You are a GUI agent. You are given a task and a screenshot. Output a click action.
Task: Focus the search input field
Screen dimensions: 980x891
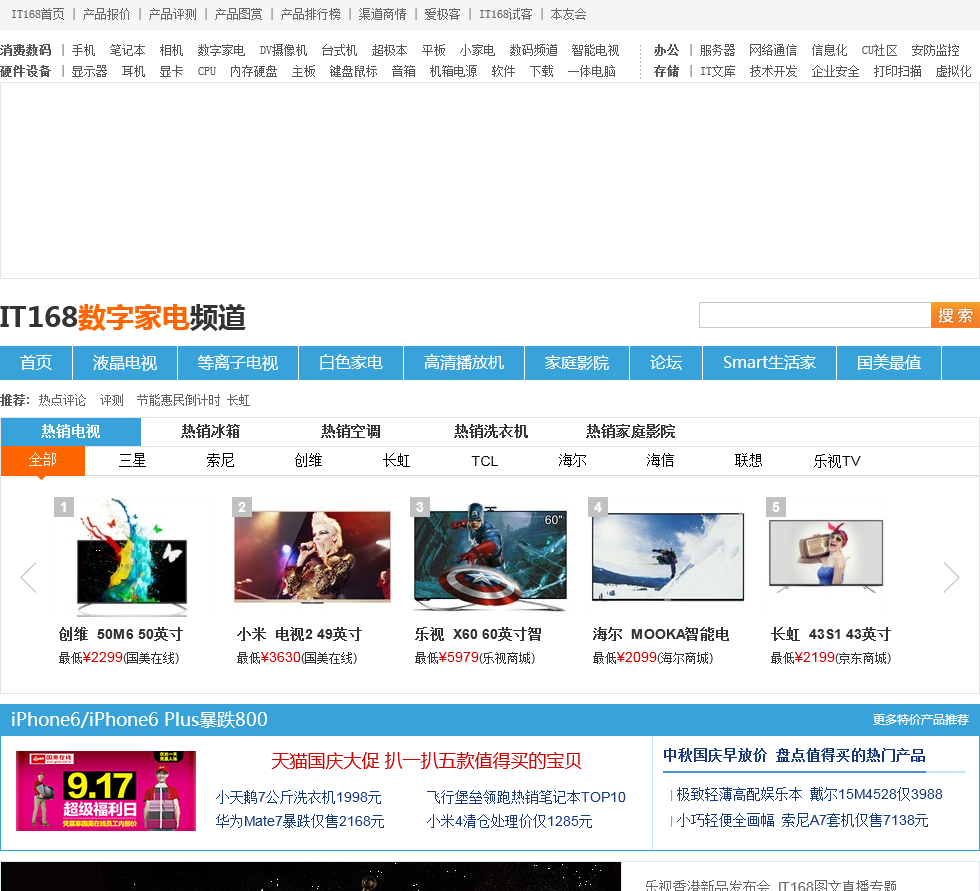(x=815, y=316)
